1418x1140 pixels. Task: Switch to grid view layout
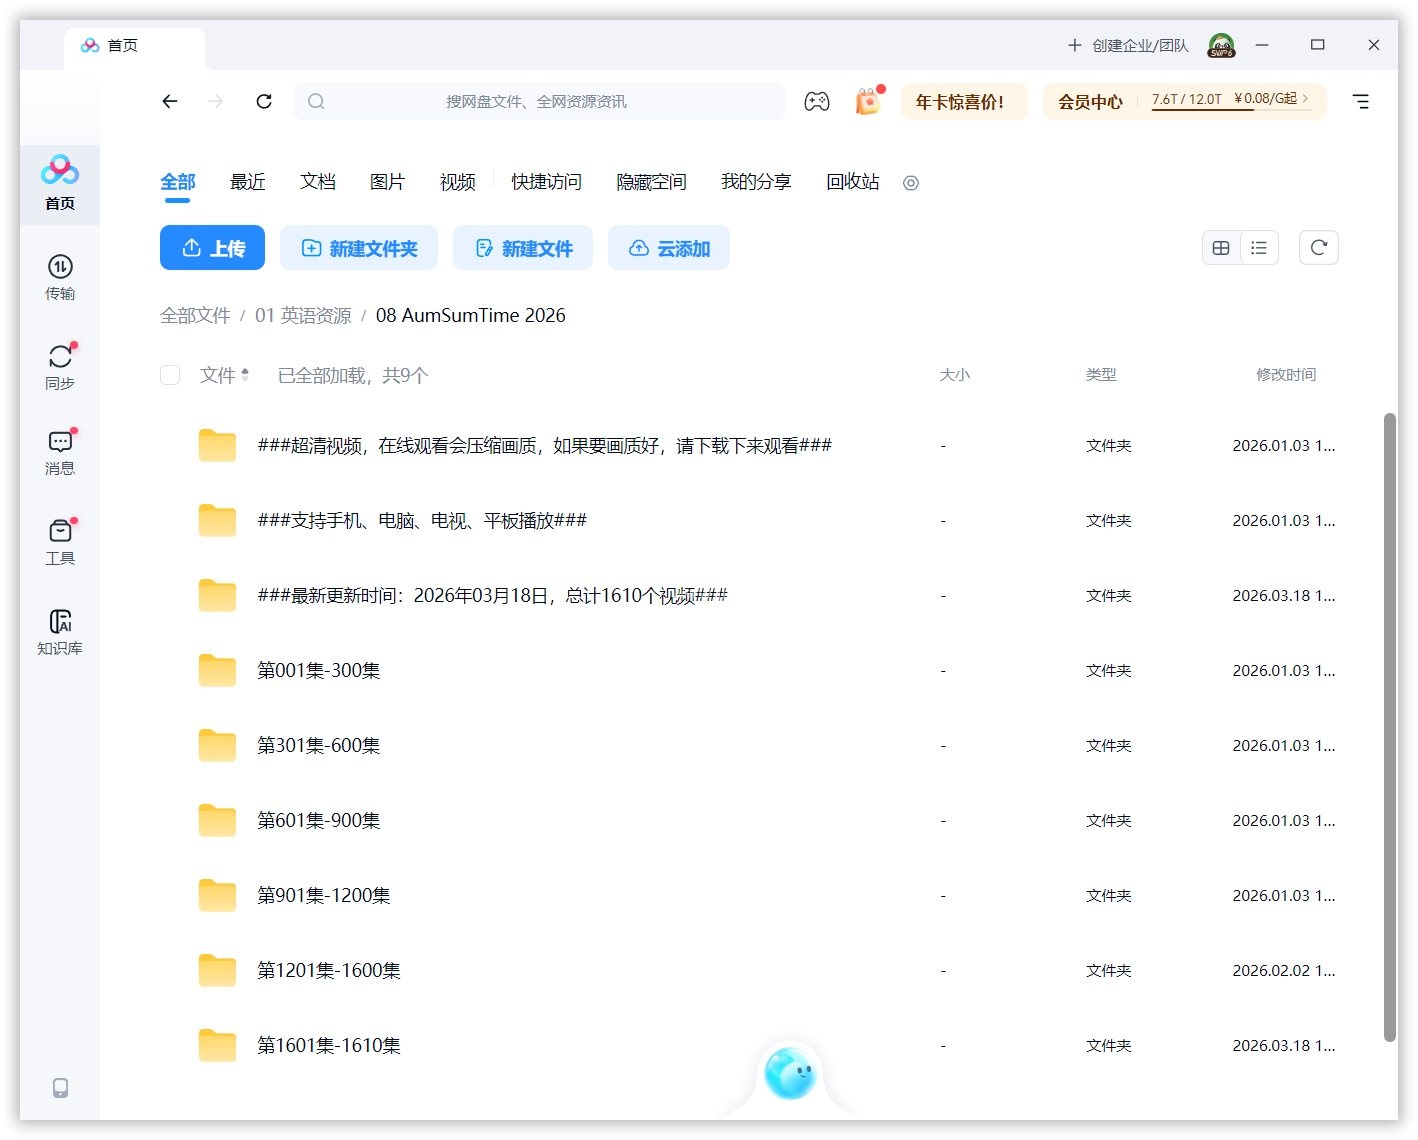tap(1221, 247)
